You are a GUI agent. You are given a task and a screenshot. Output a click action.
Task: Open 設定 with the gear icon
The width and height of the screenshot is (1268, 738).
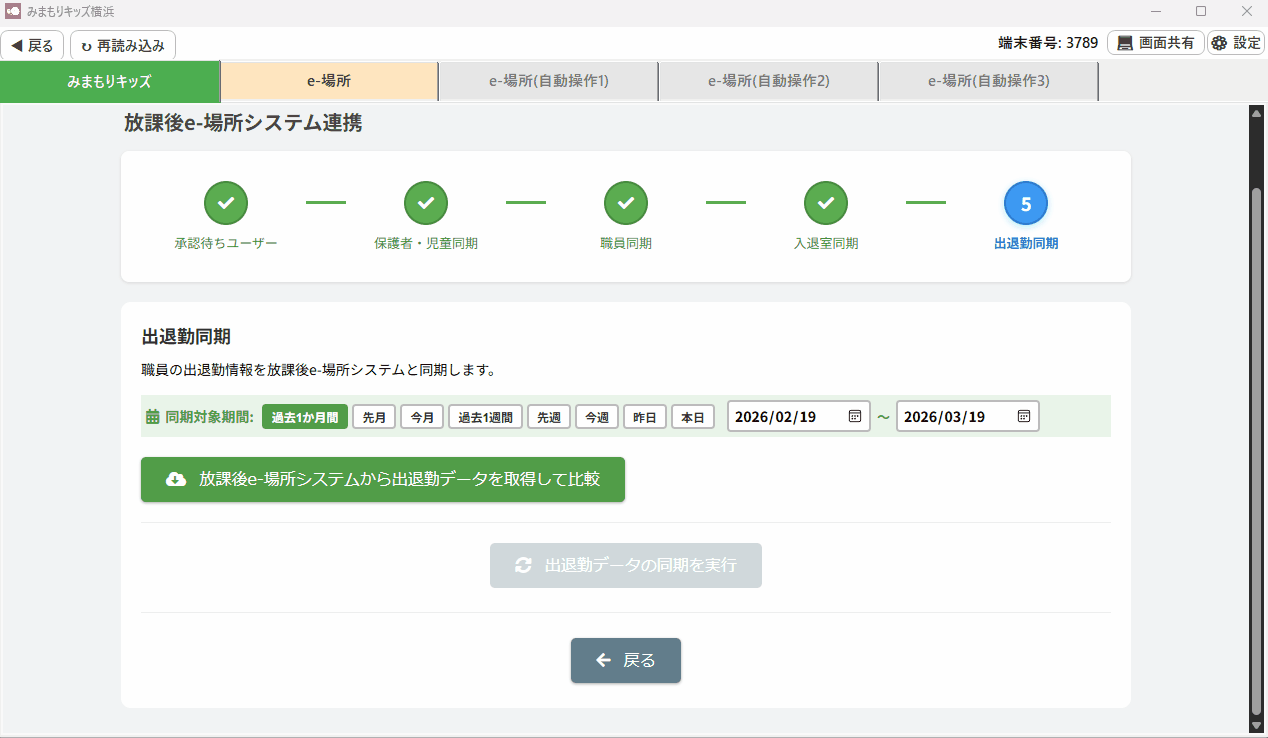click(1235, 43)
